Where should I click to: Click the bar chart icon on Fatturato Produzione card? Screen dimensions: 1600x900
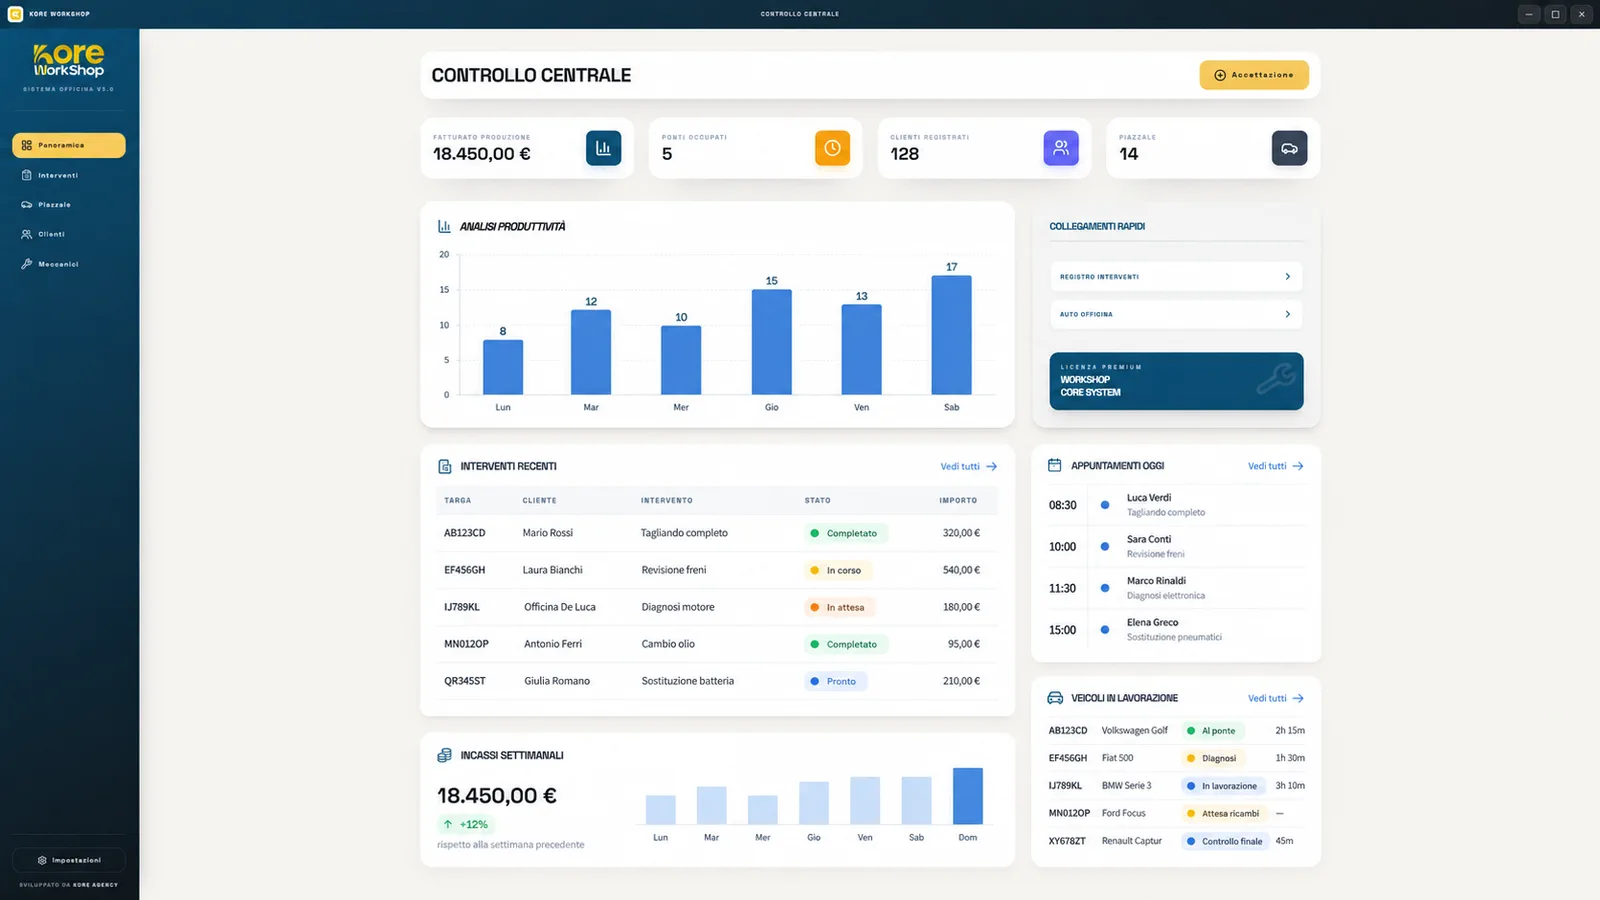(603, 148)
